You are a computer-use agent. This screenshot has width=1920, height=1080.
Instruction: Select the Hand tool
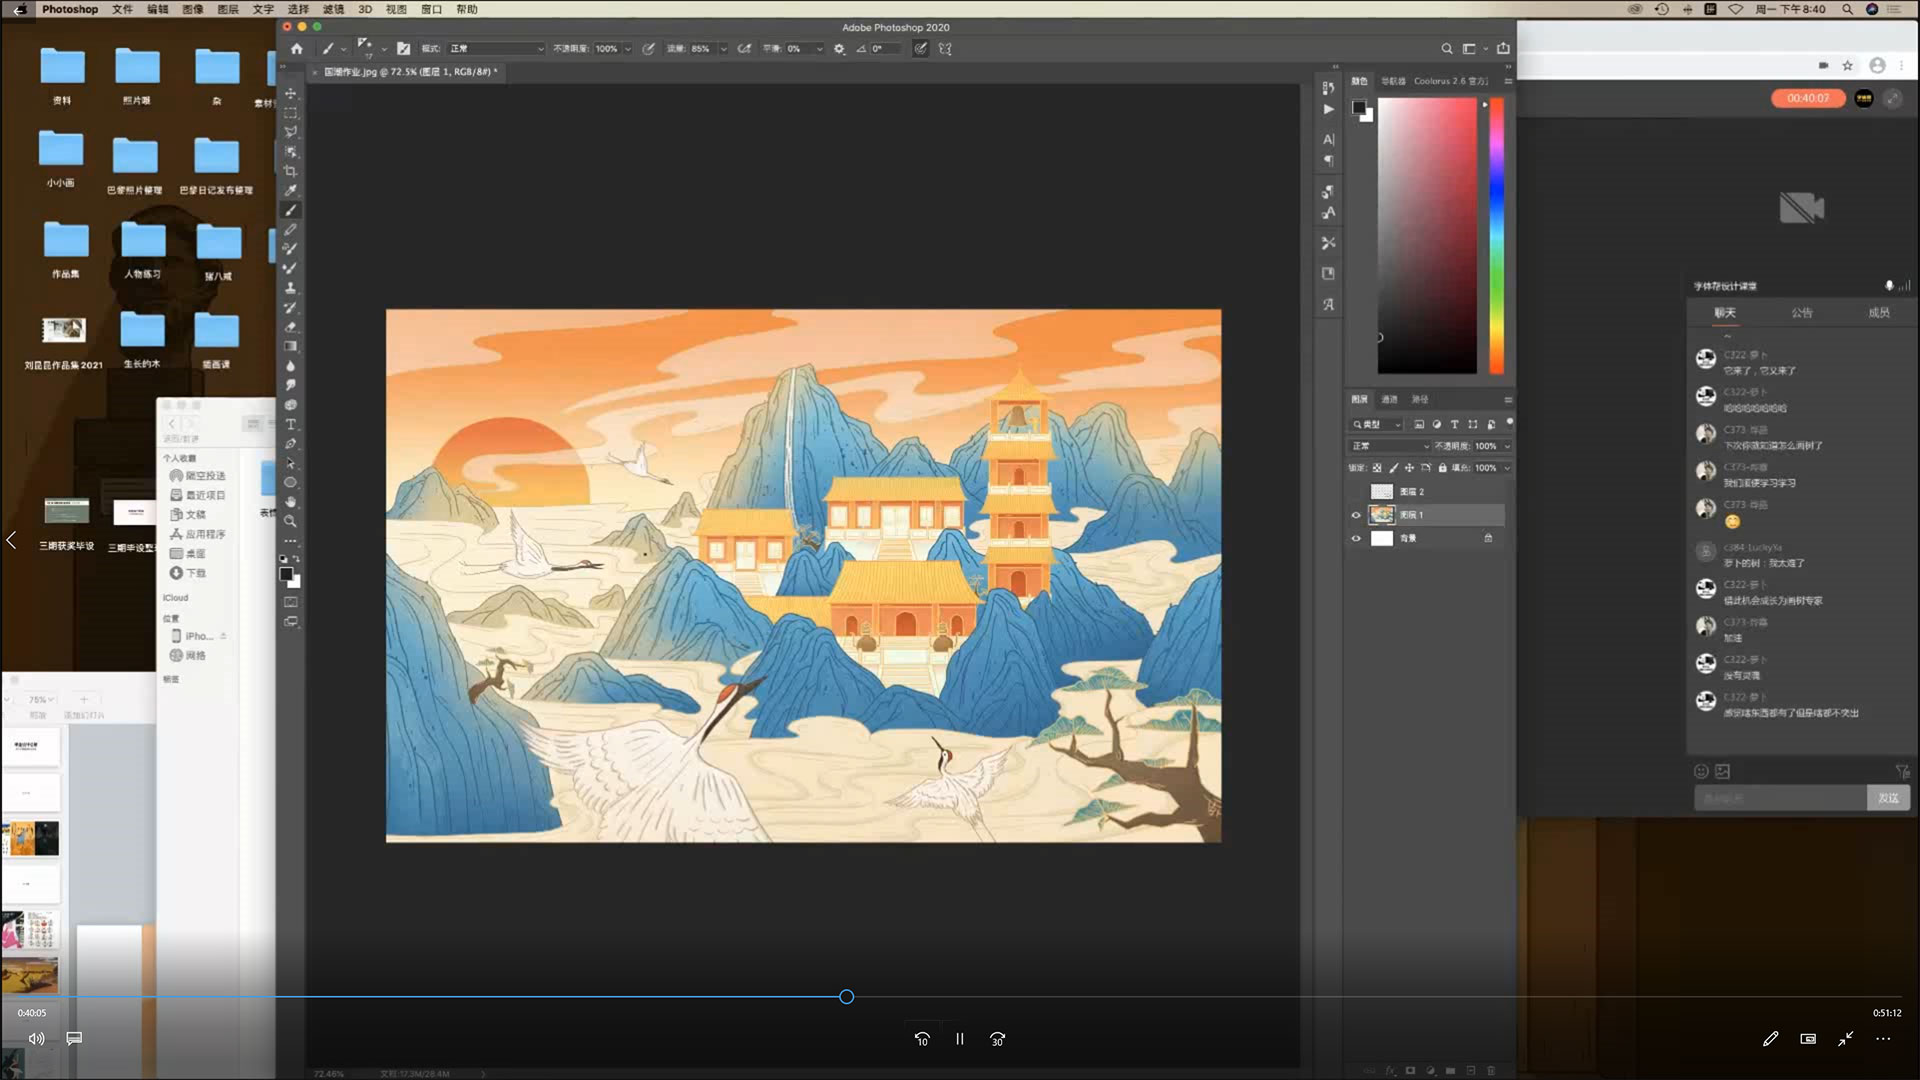[x=290, y=502]
